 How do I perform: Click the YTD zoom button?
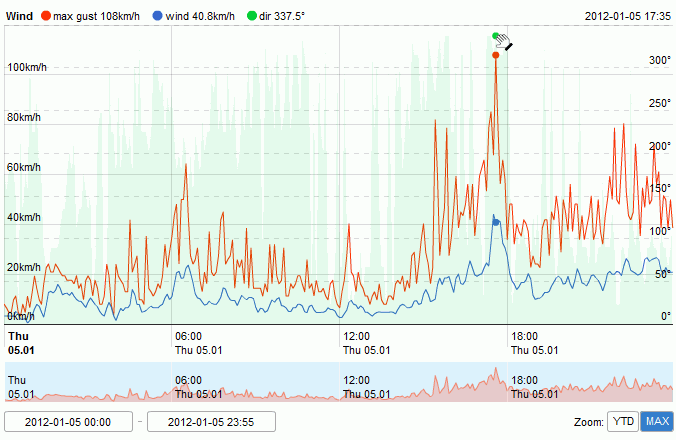click(x=623, y=421)
